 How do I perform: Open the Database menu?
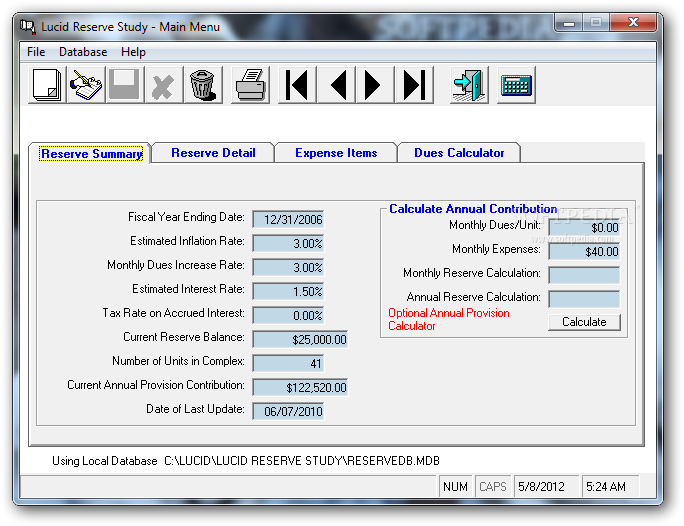(83, 52)
